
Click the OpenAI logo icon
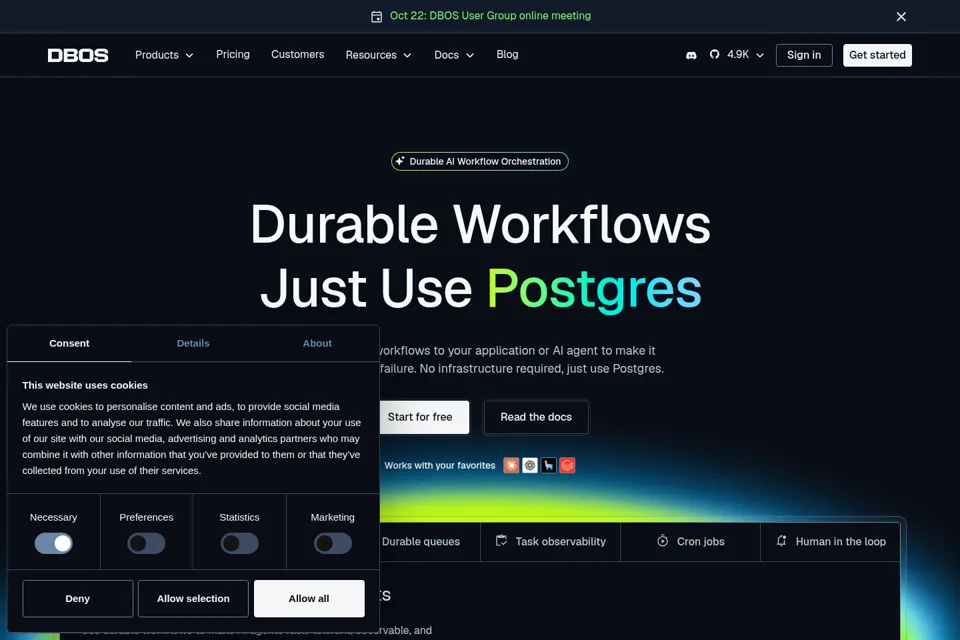point(530,465)
